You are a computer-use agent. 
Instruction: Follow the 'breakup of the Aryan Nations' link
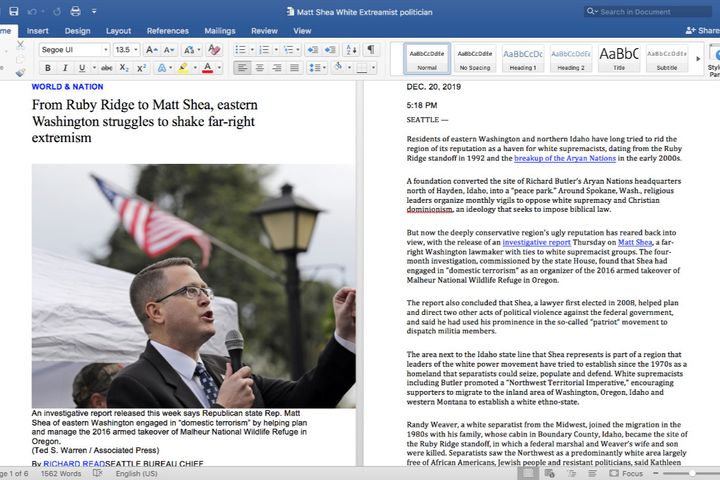pos(565,158)
